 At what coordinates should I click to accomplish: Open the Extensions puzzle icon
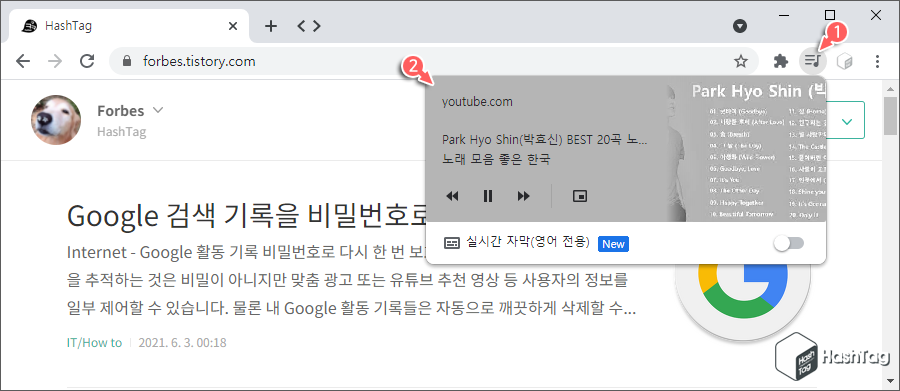[781, 61]
